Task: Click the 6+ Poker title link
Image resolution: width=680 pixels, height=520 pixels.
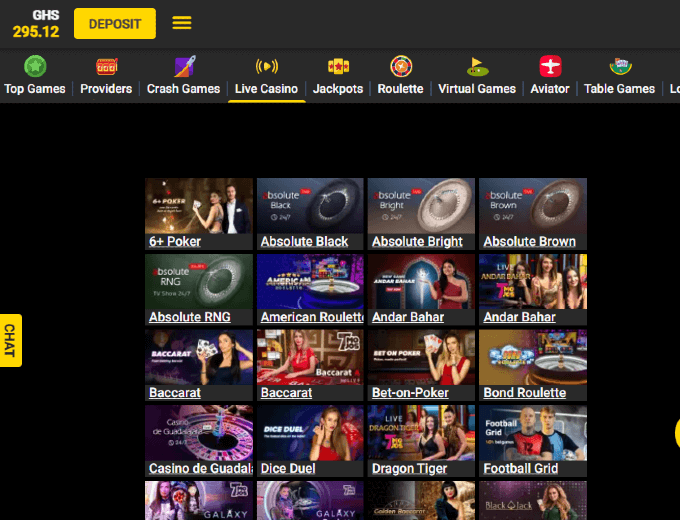Action: point(175,242)
